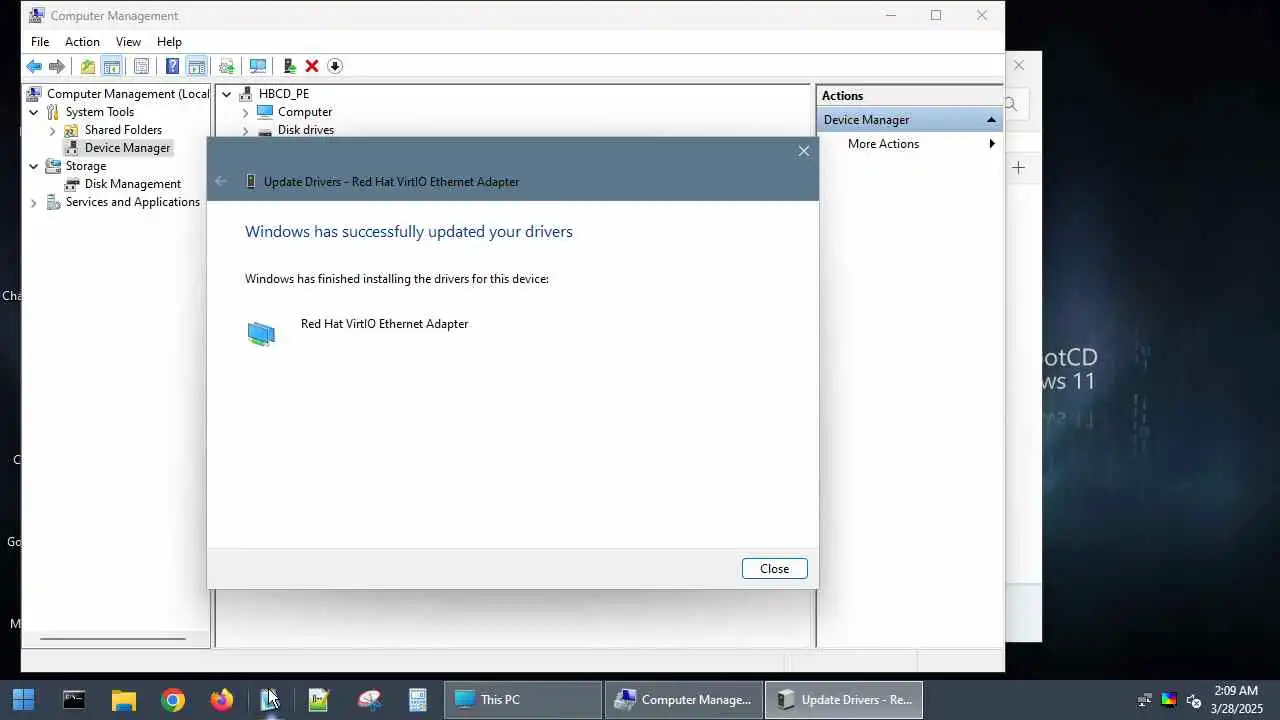Expand the Disk drives device category

245,130
